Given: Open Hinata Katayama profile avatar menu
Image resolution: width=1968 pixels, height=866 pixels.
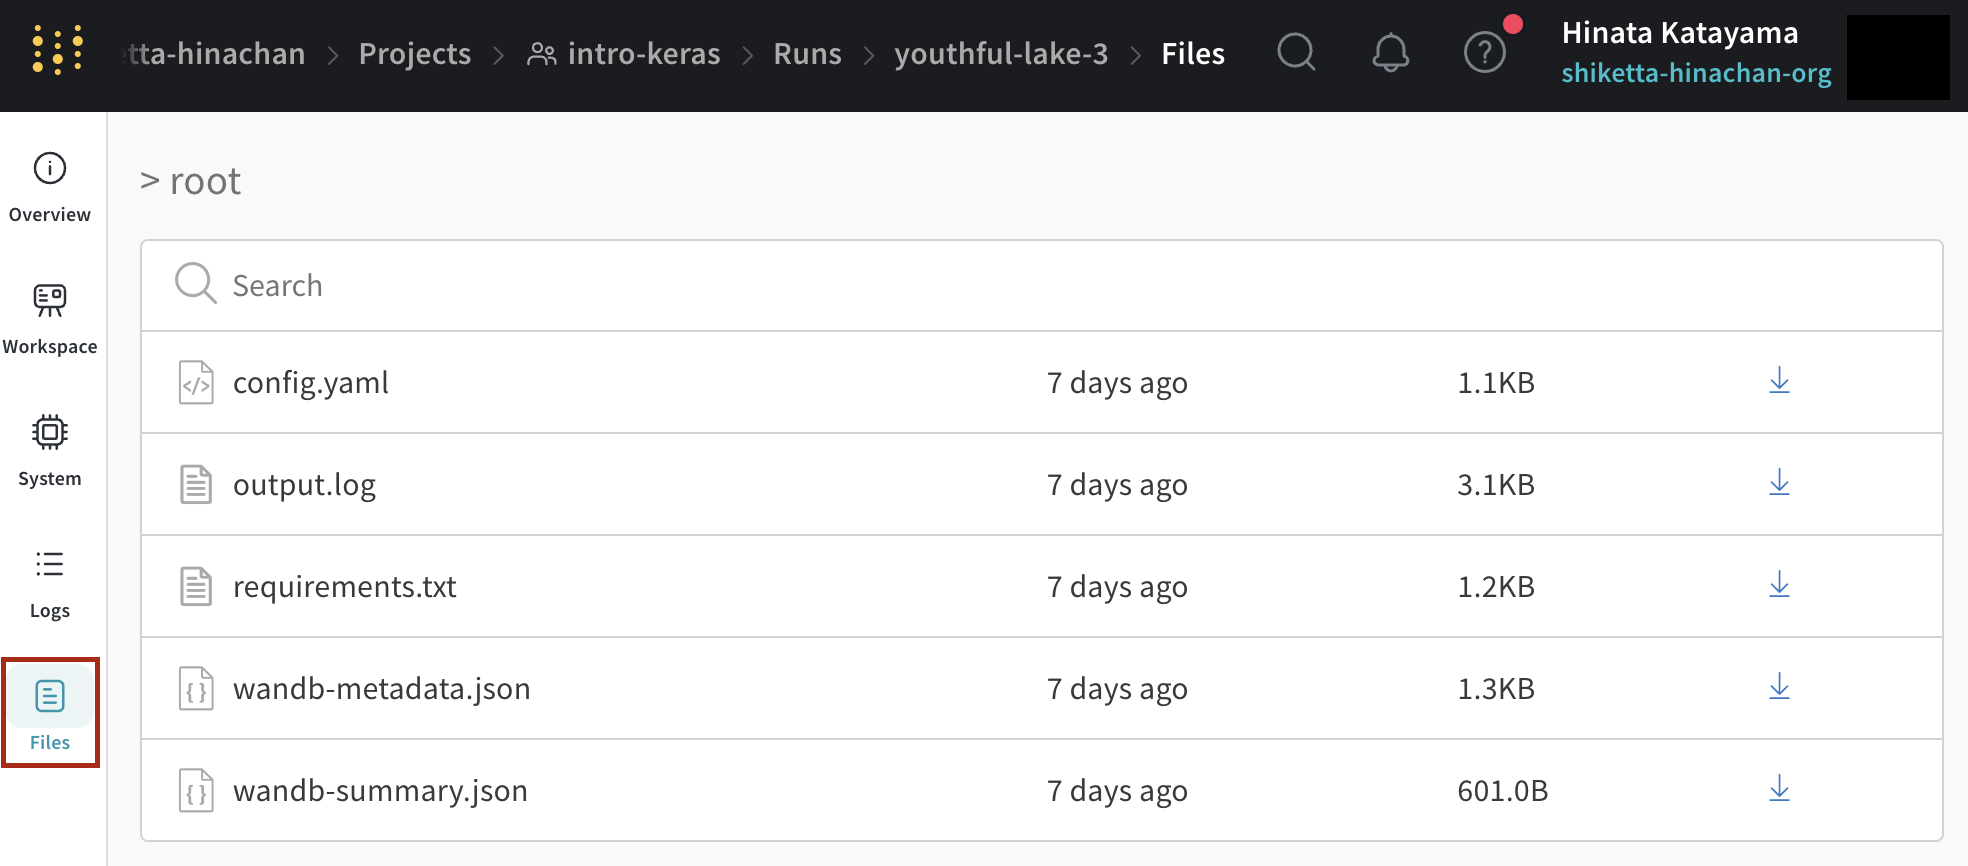Looking at the screenshot, I should click(x=1897, y=57).
